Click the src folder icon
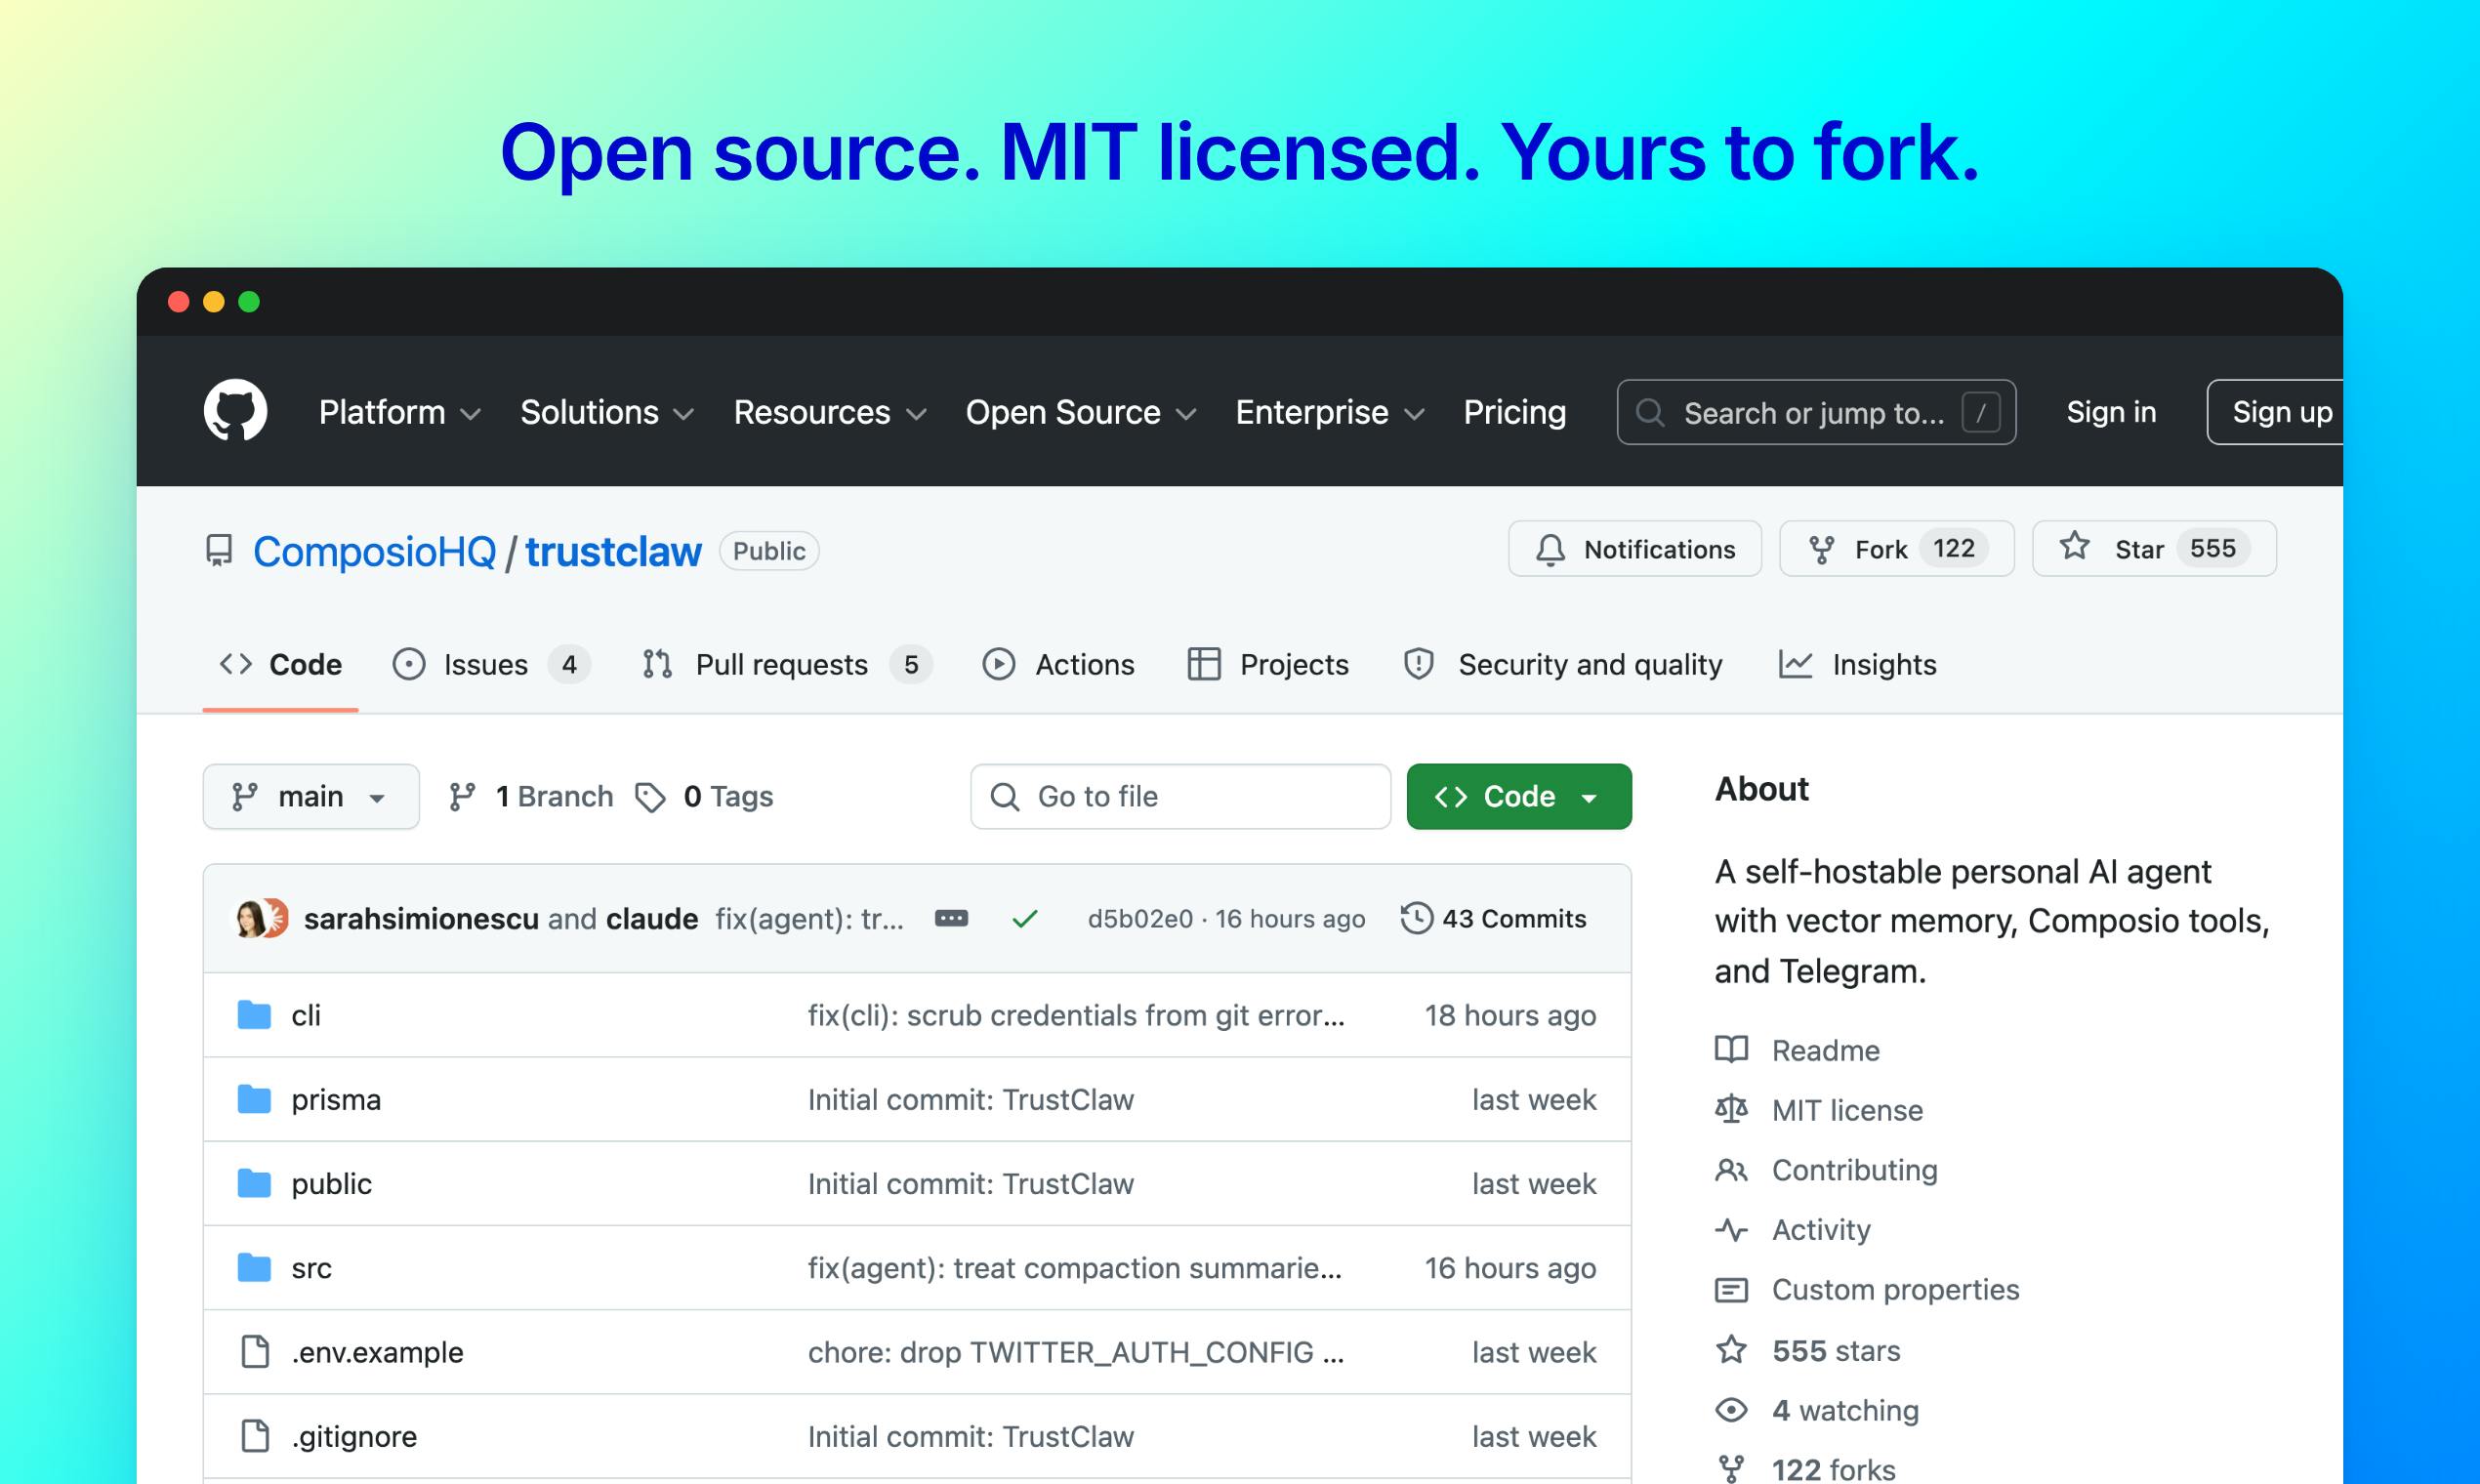Viewport: 2480px width, 1484px height. click(254, 1267)
